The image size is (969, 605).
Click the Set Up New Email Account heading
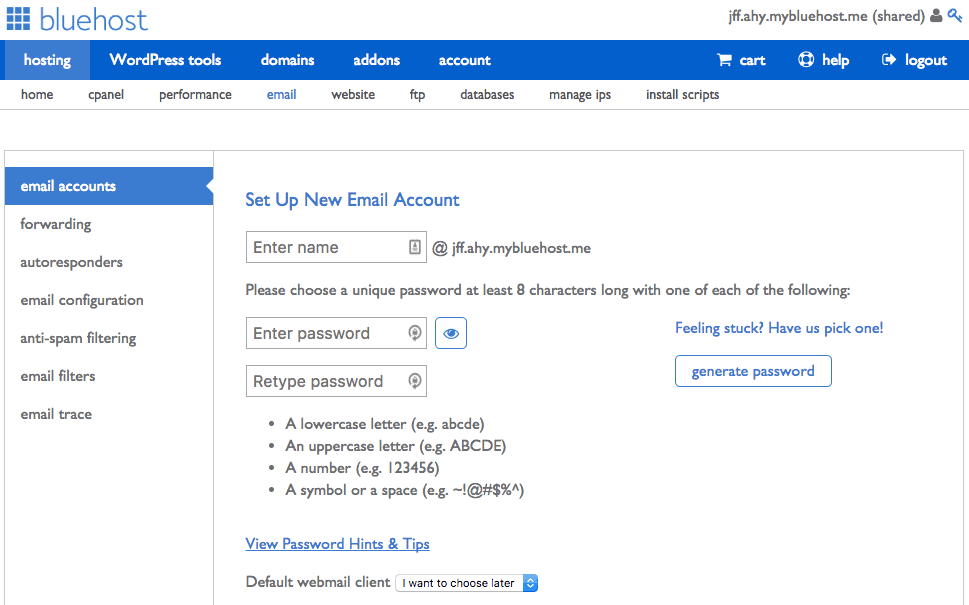pos(352,200)
